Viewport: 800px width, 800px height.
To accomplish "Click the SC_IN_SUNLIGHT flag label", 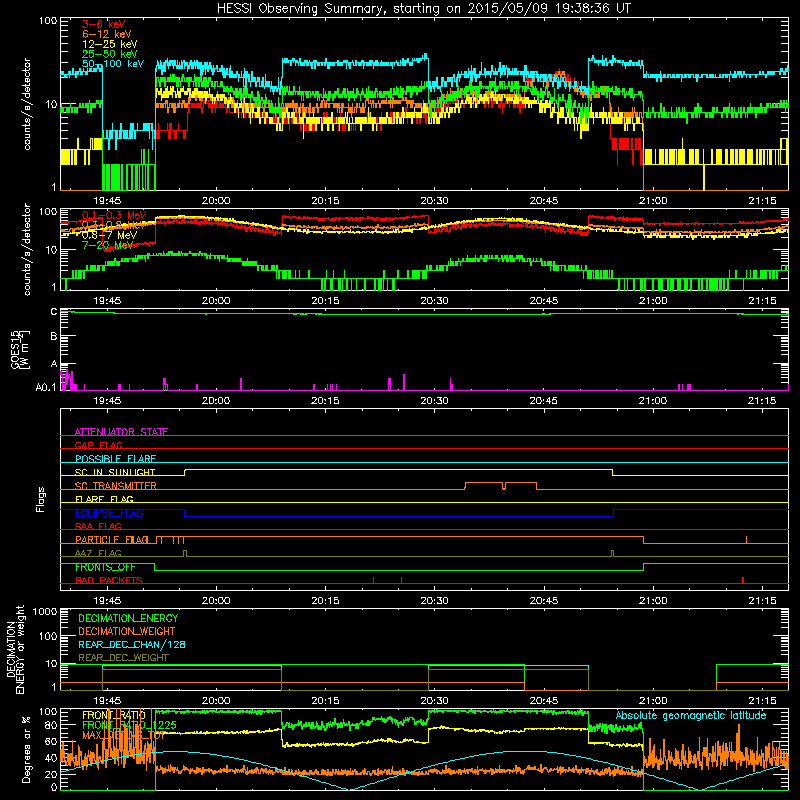I will coord(115,472).
